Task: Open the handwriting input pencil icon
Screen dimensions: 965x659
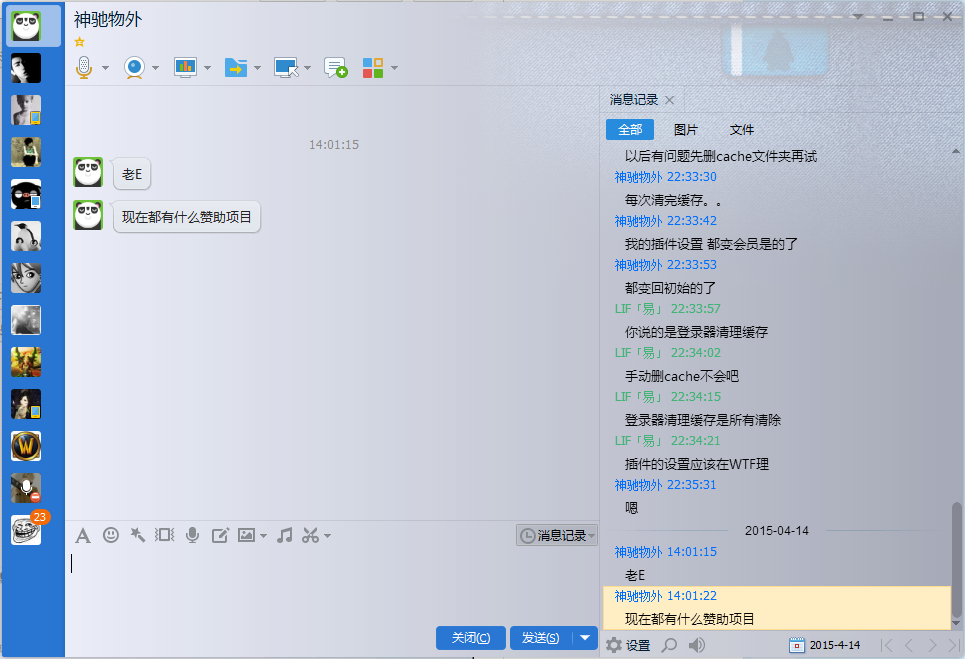Action: click(x=220, y=535)
